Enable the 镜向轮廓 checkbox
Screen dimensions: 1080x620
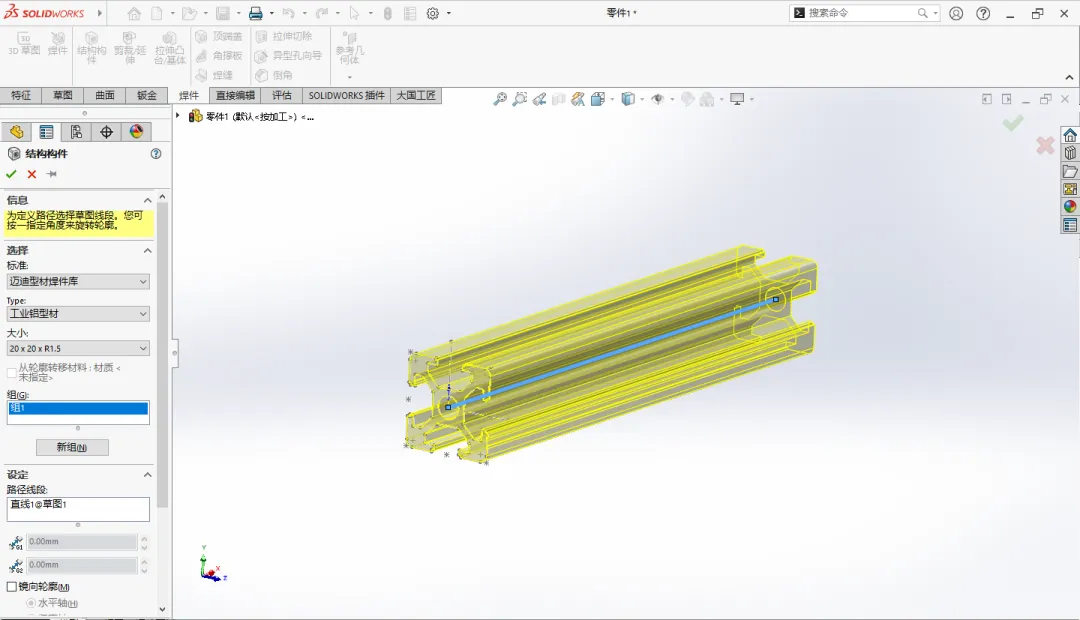pos(12,587)
